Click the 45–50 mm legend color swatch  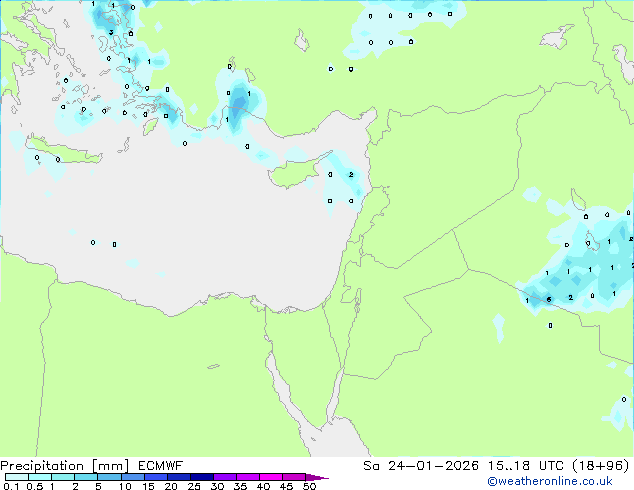pos(294,477)
